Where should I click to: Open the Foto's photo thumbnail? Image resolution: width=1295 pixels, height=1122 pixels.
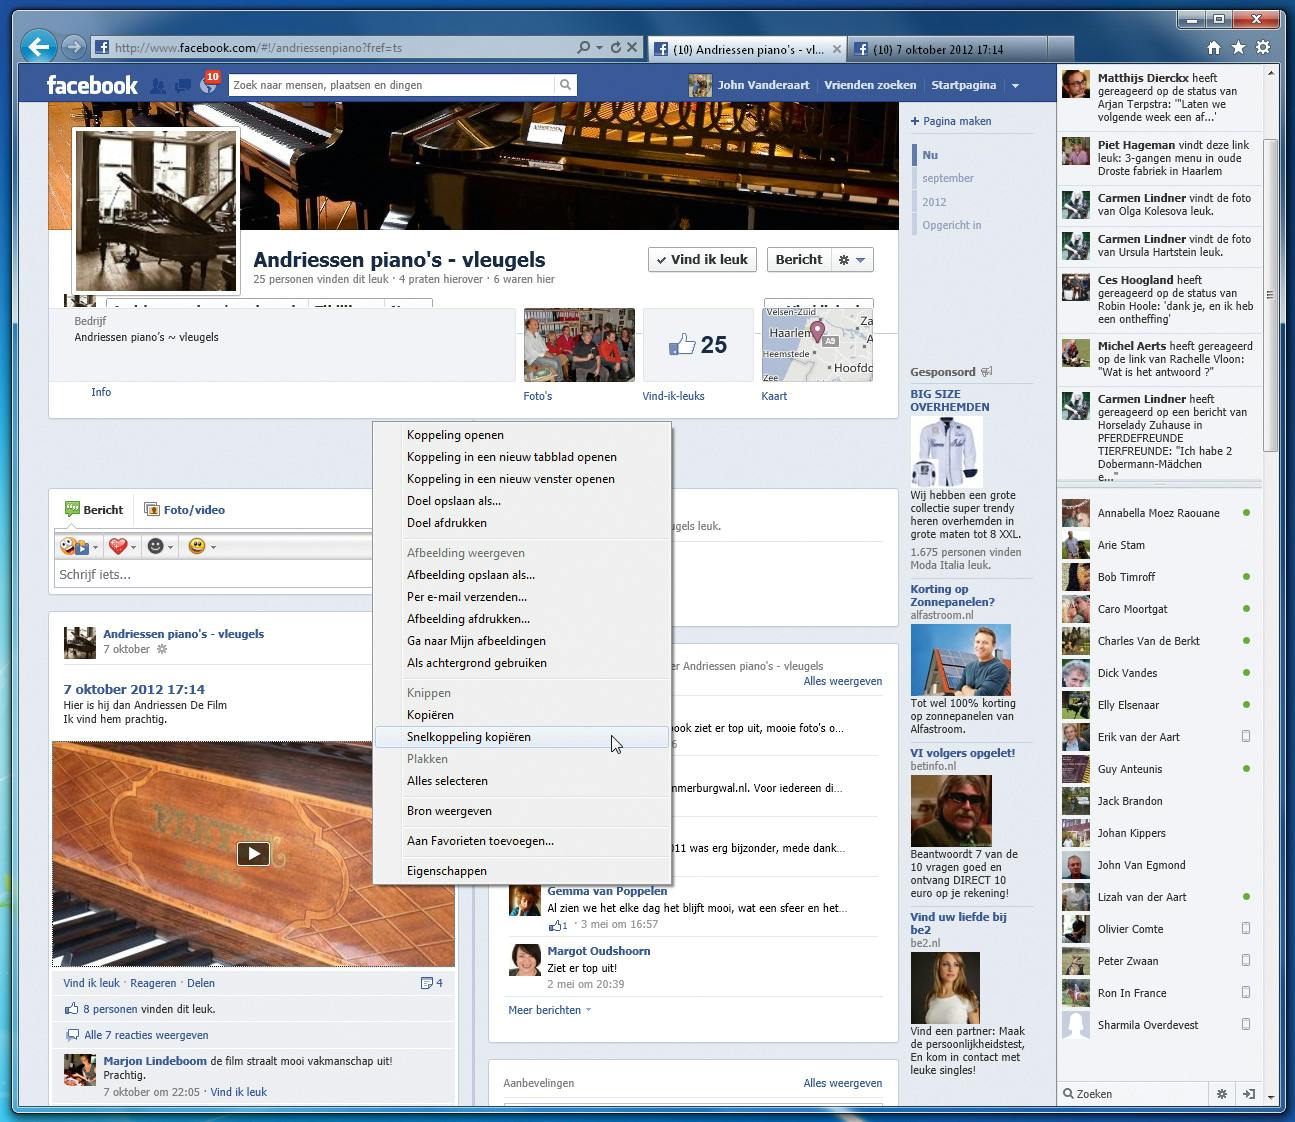coord(579,345)
